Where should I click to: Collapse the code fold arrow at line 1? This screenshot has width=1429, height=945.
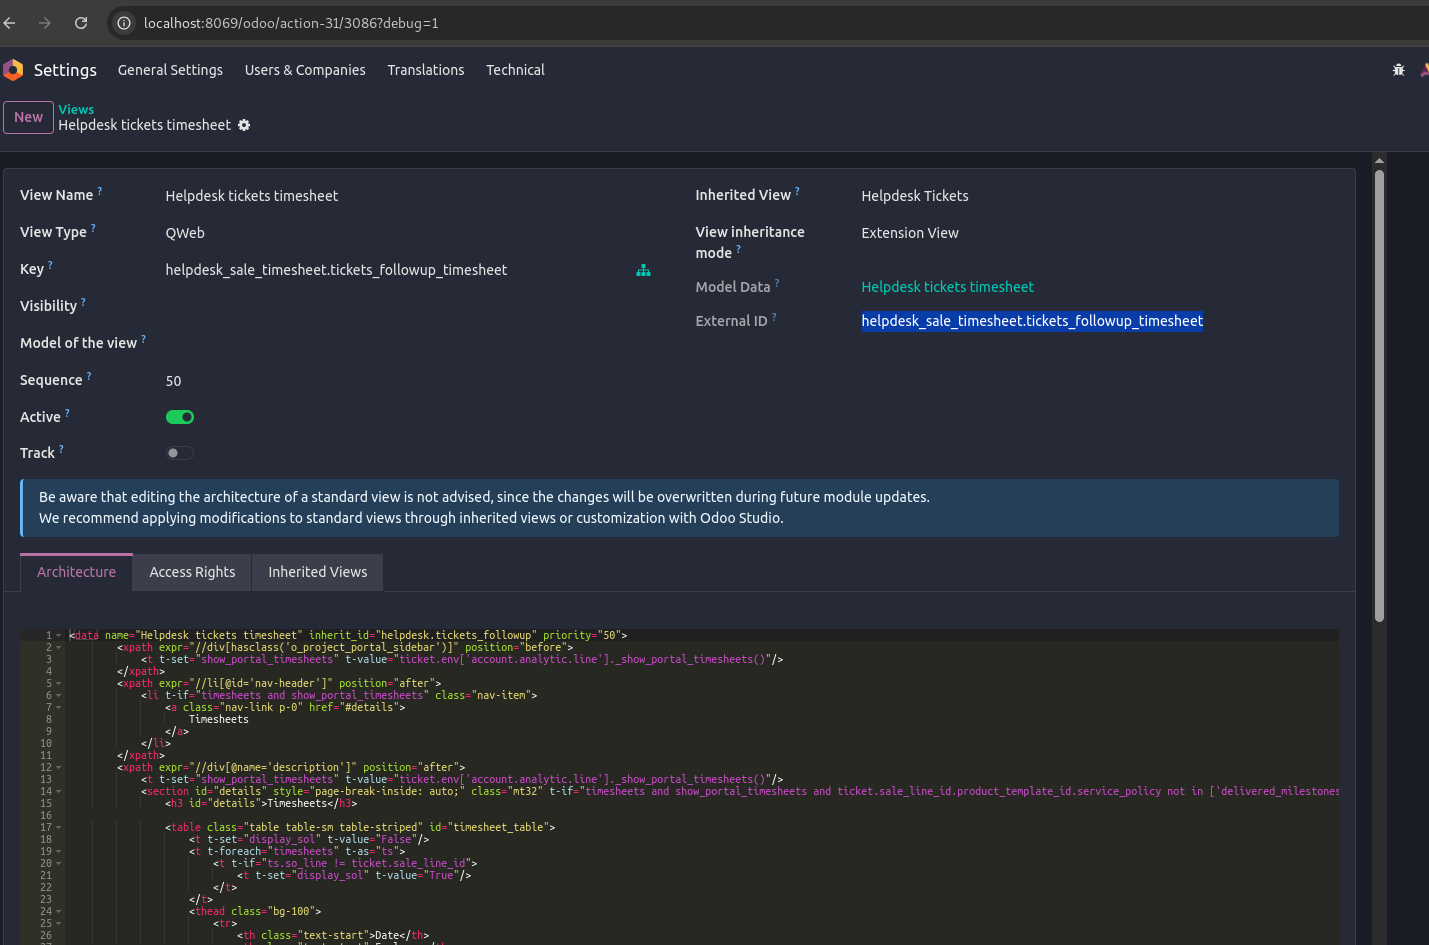click(59, 636)
